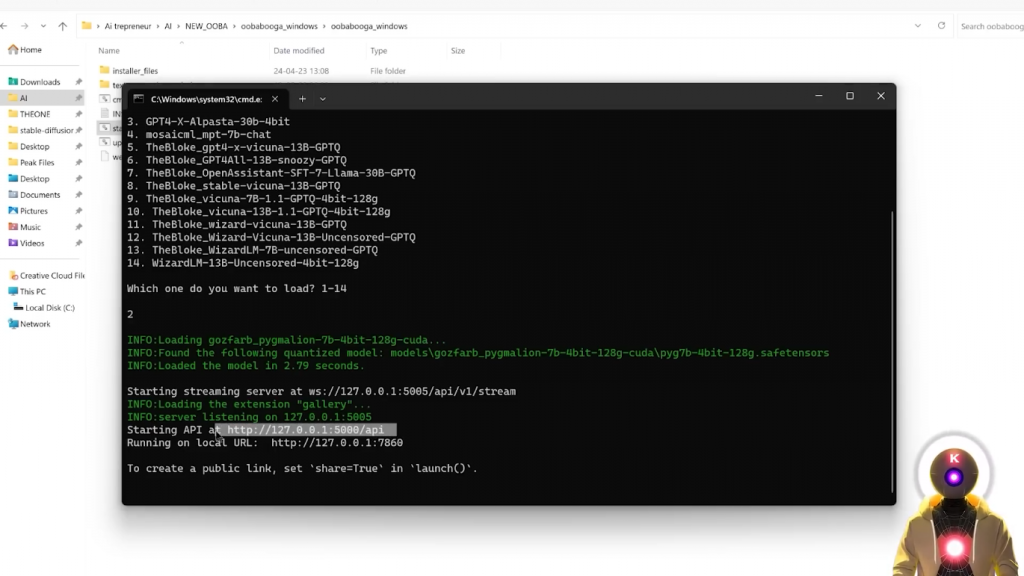This screenshot has height=576, width=1024.
Task: Click pin icon beside Music
Action: (x=78, y=227)
